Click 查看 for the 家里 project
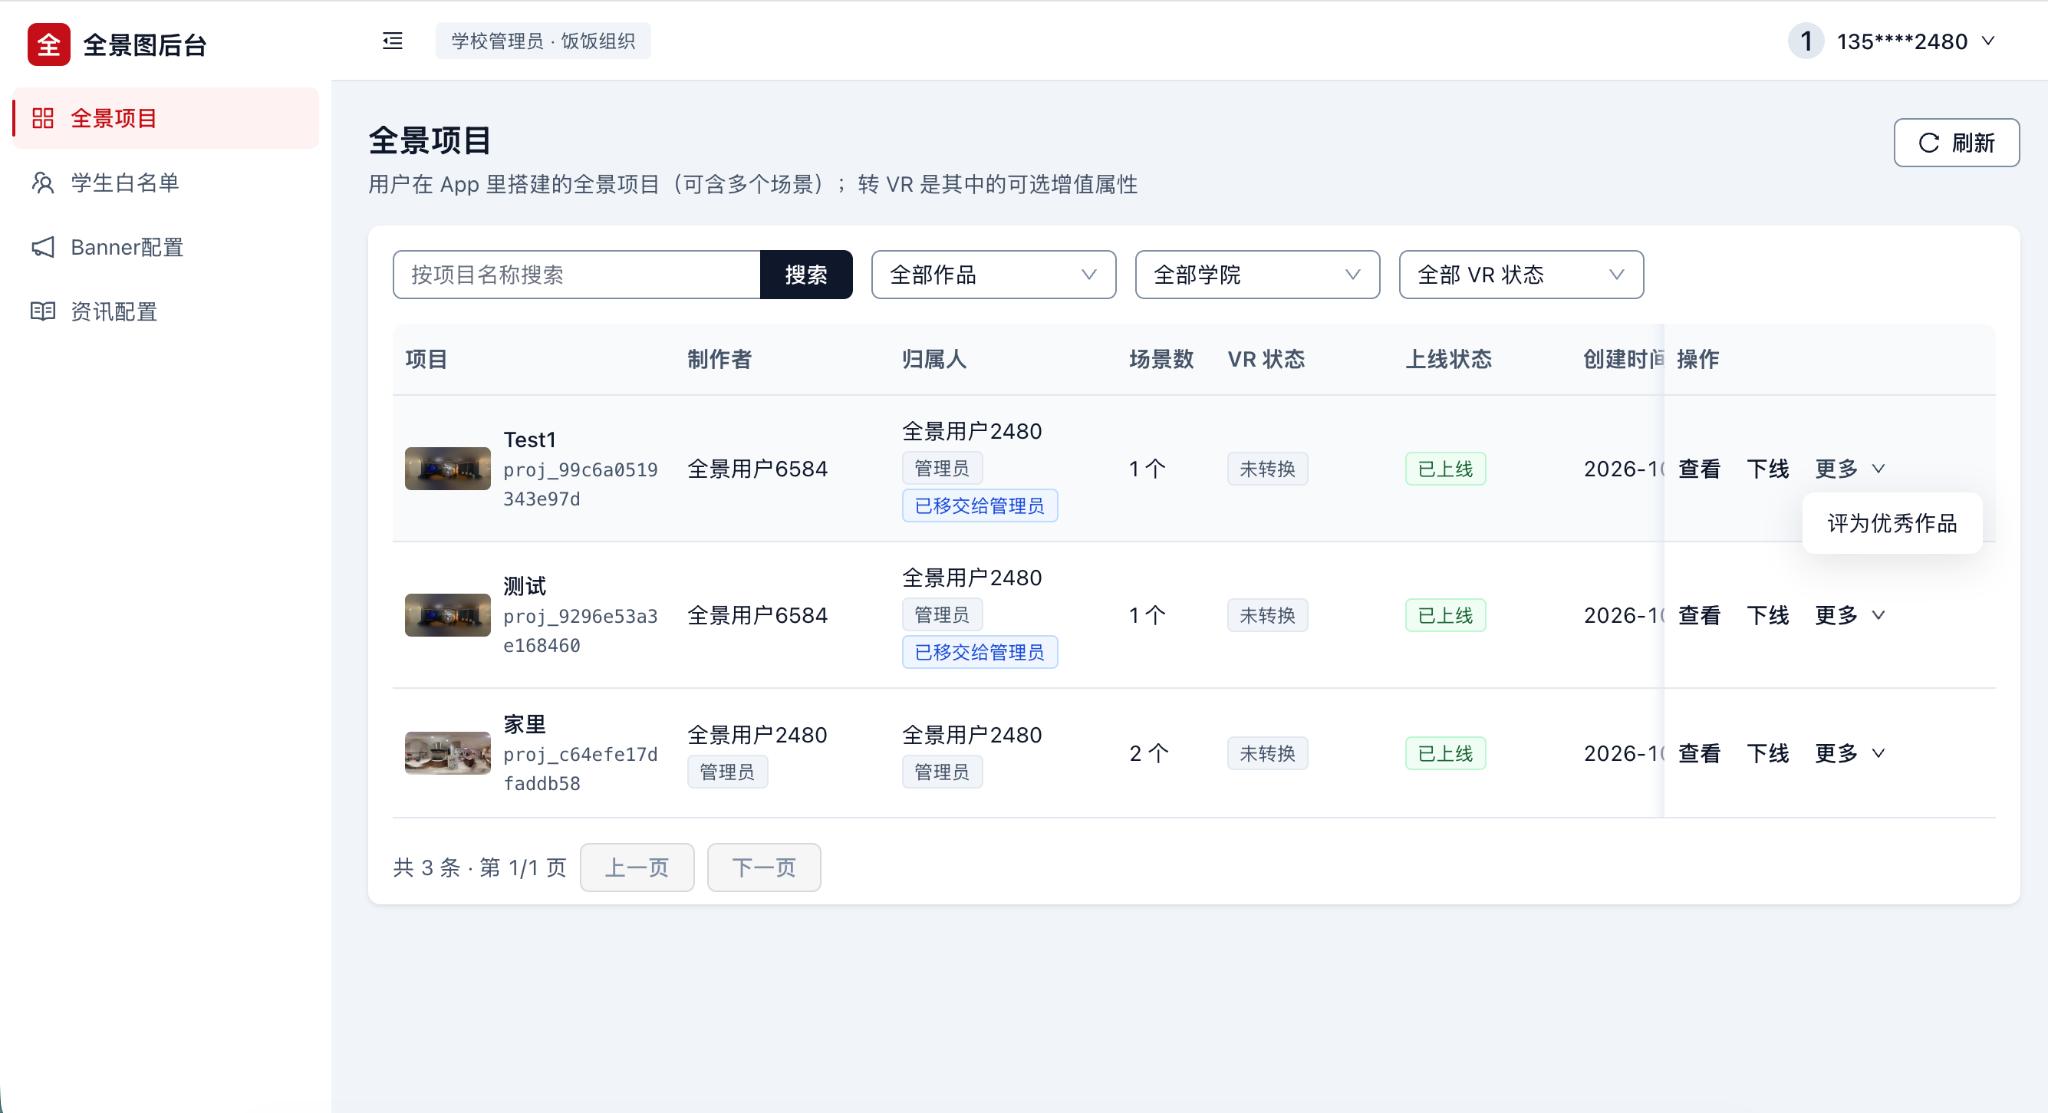This screenshot has height=1113, width=2048. (1699, 753)
